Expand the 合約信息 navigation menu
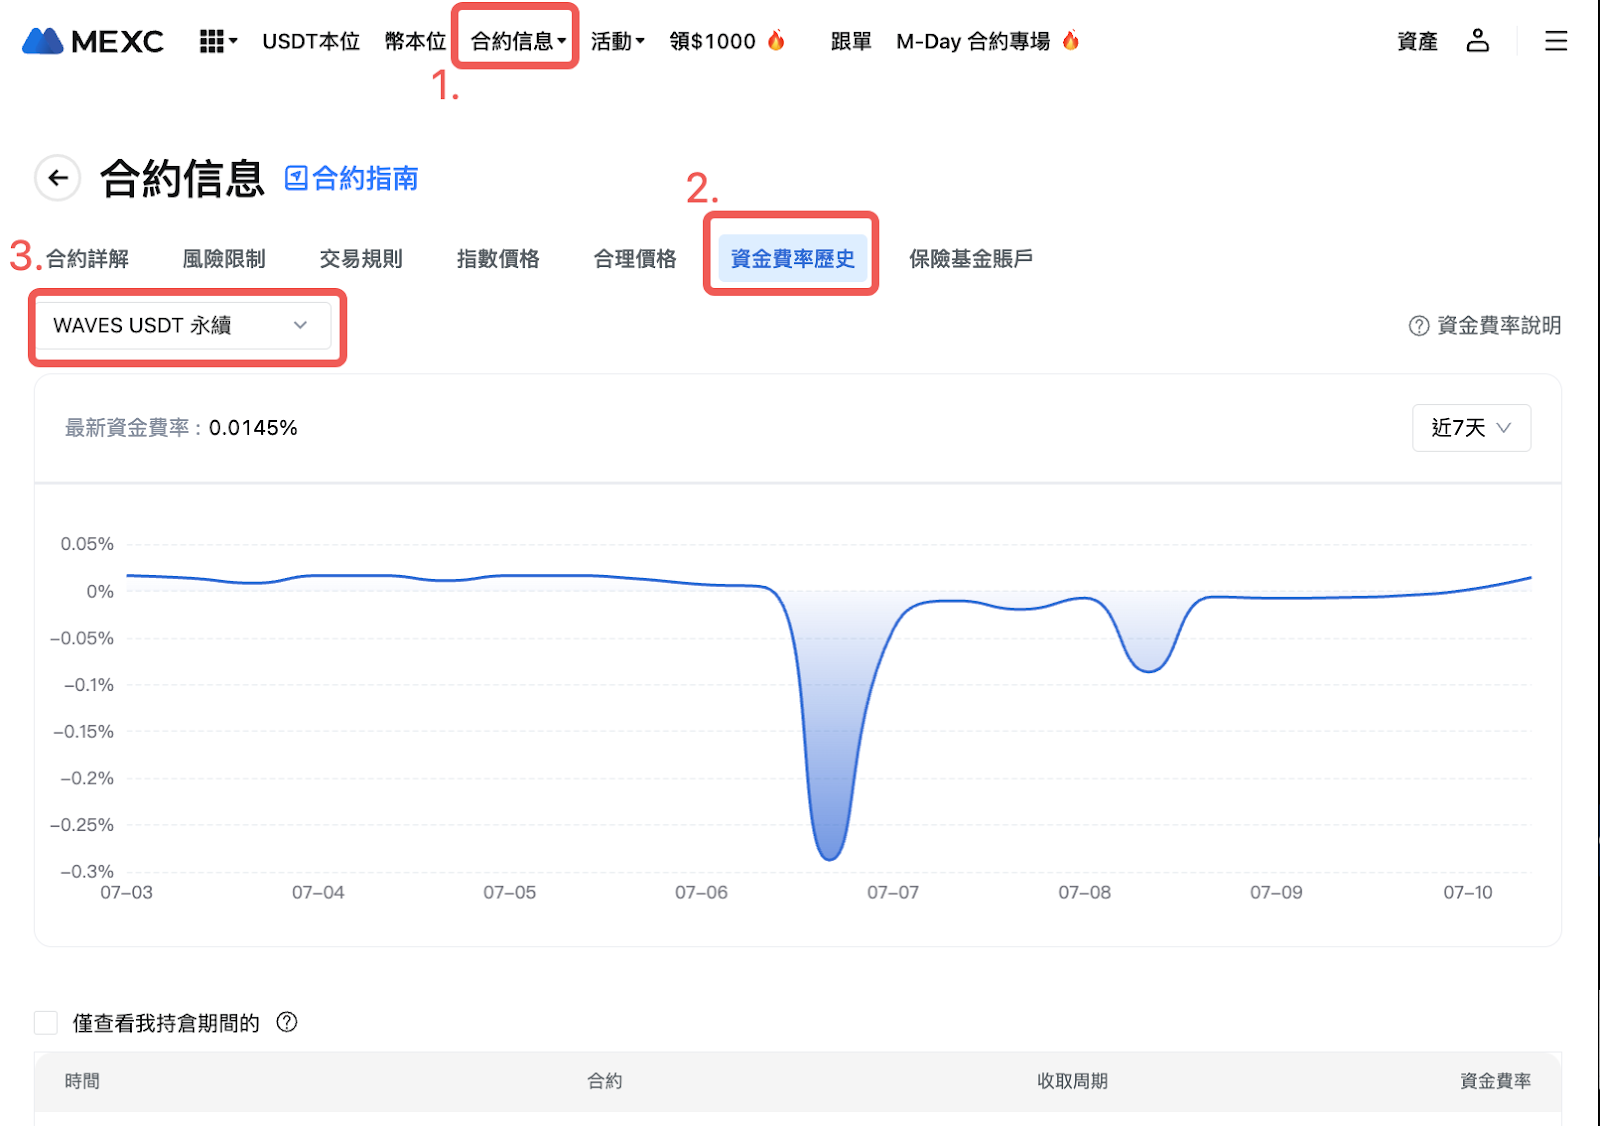 click(517, 41)
